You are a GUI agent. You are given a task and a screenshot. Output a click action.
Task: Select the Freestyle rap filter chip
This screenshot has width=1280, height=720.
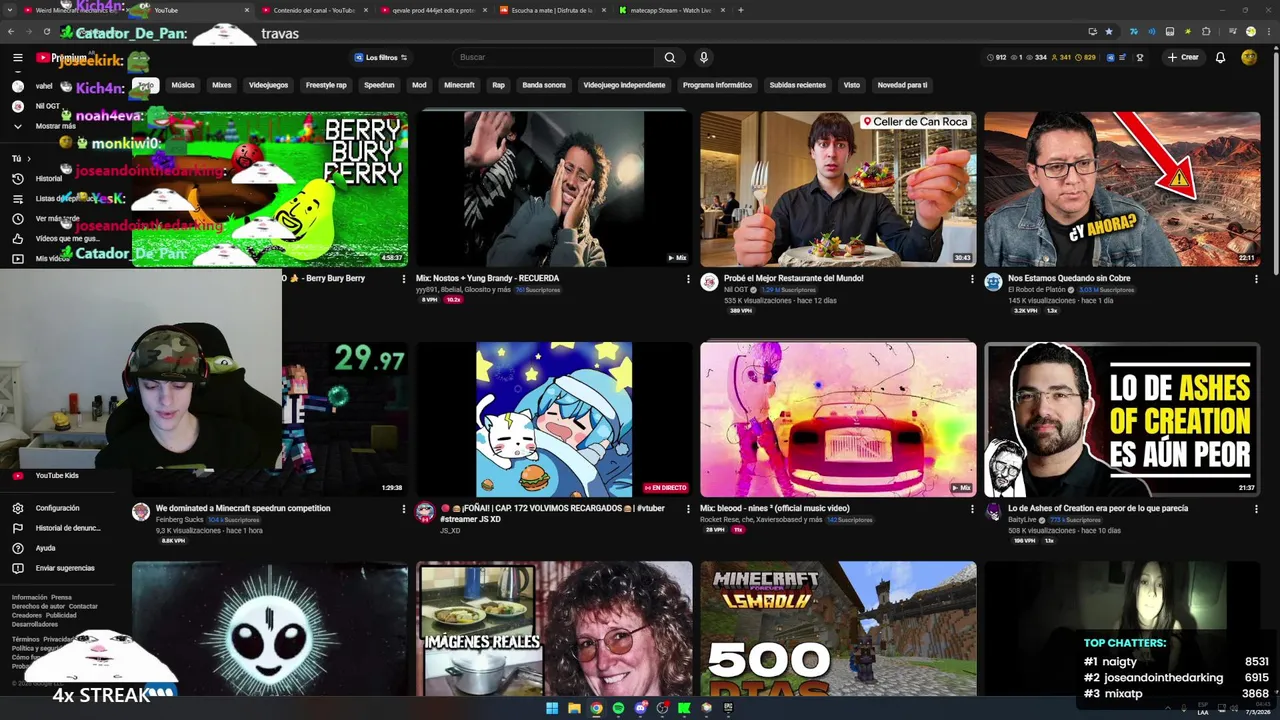pyautogui.click(x=326, y=85)
